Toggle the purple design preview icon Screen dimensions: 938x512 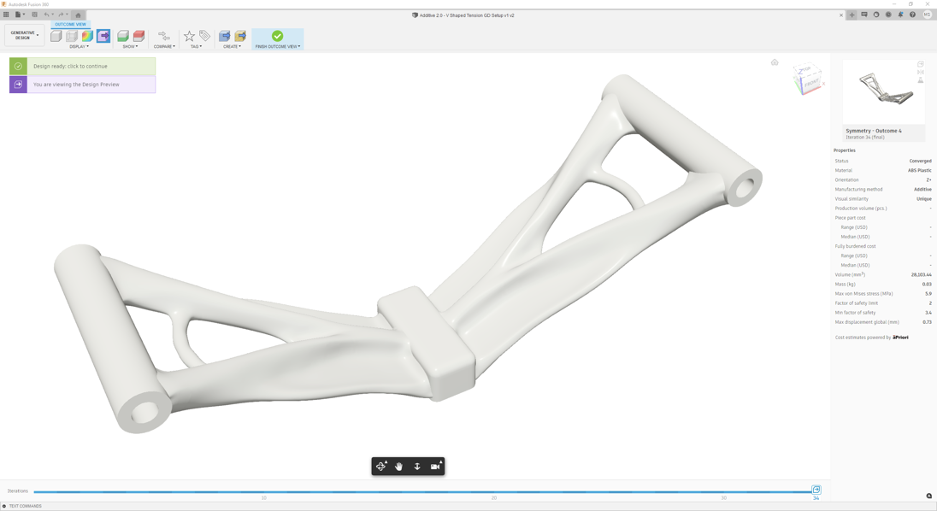[103, 36]
